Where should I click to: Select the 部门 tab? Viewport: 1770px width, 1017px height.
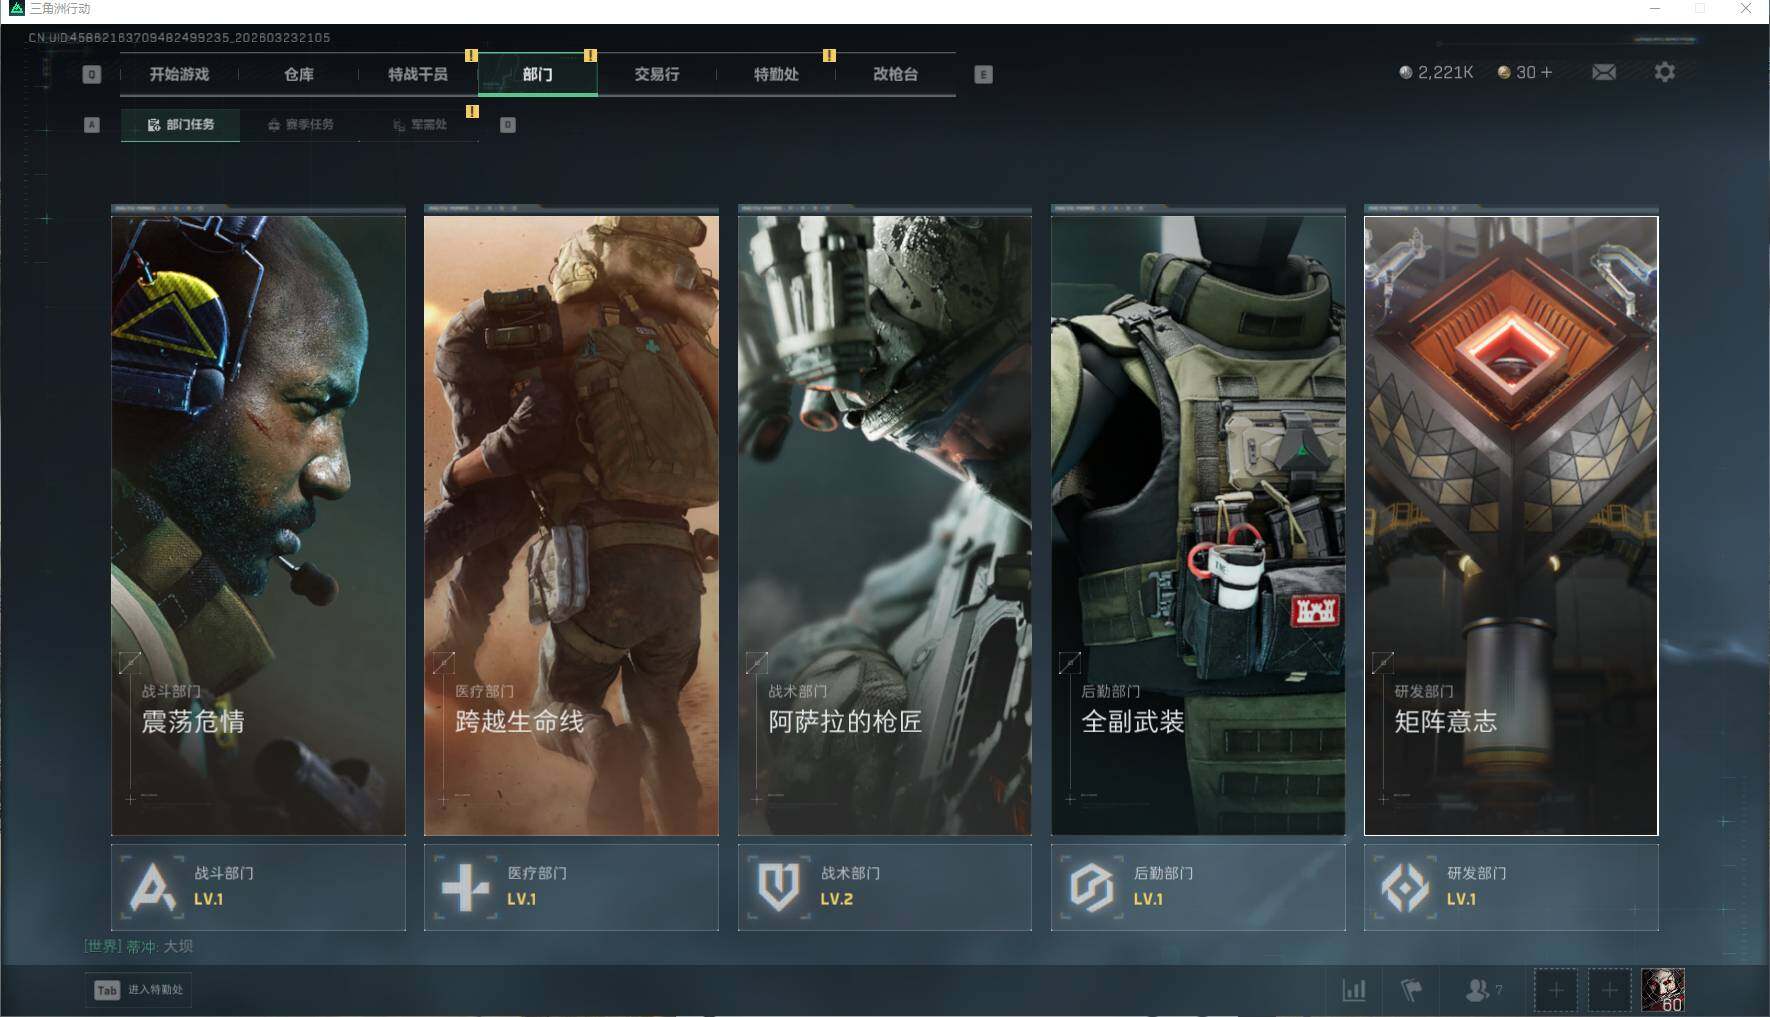[537, 74]
